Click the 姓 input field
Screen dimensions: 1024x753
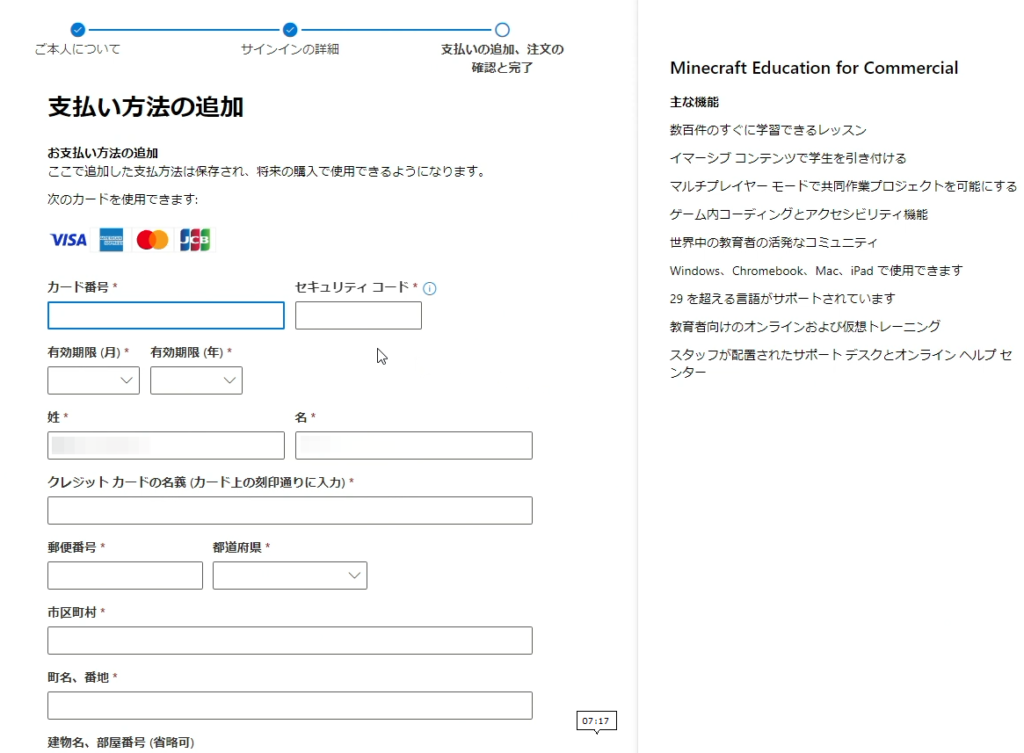point(166,446)
